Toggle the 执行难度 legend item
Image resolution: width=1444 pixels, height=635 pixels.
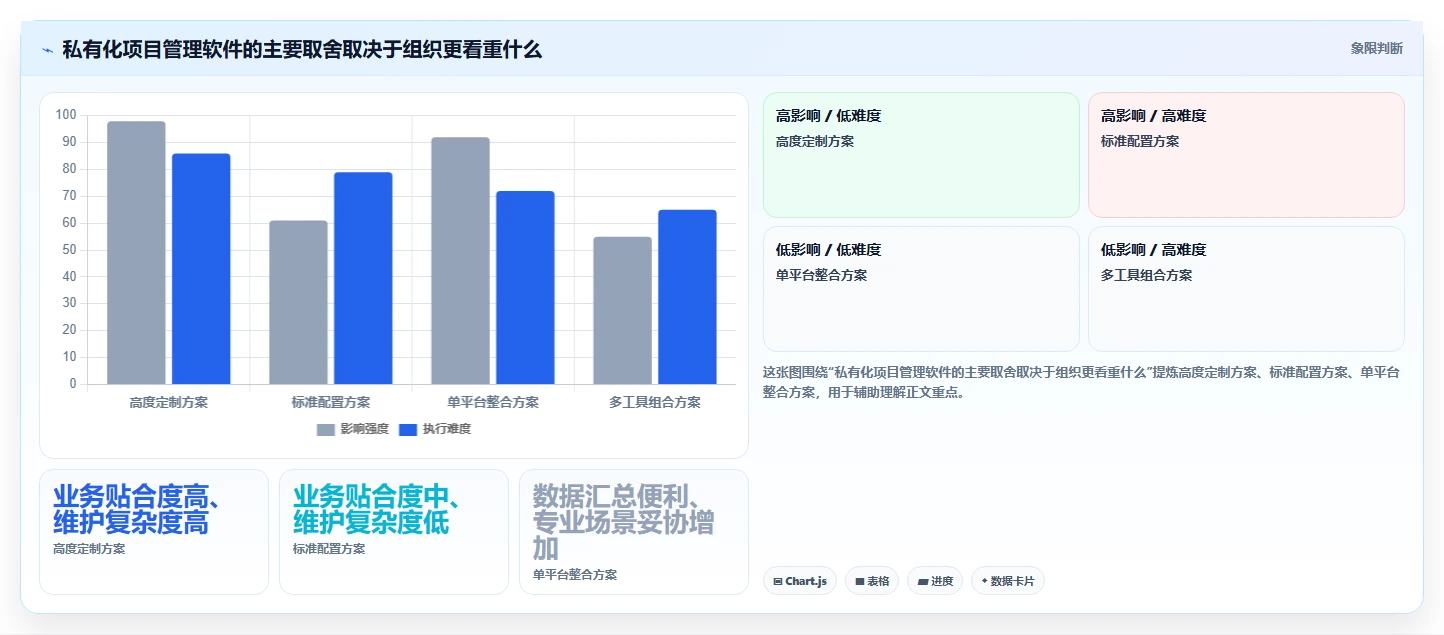tap(434, 429)
